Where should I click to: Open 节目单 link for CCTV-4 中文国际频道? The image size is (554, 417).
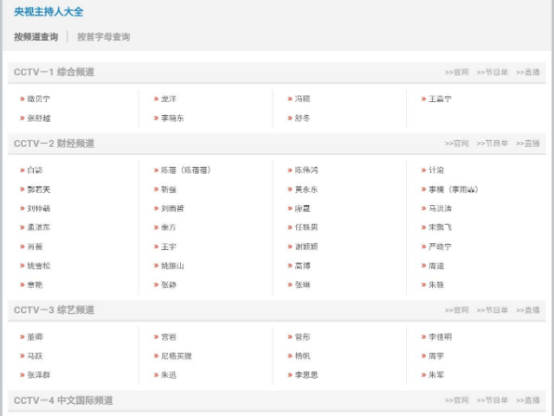point(492,400)
